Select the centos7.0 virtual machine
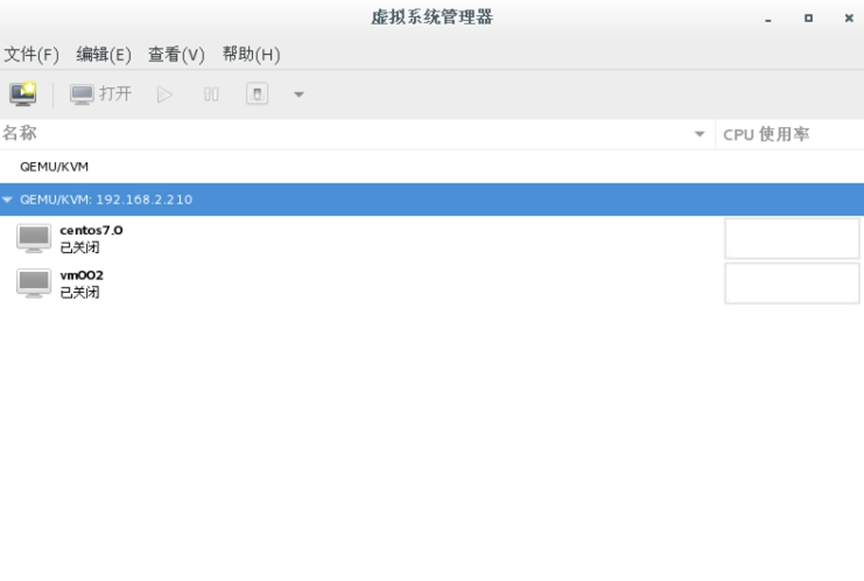The height and width of the screenshot is (581, 864). pos(91,238)
